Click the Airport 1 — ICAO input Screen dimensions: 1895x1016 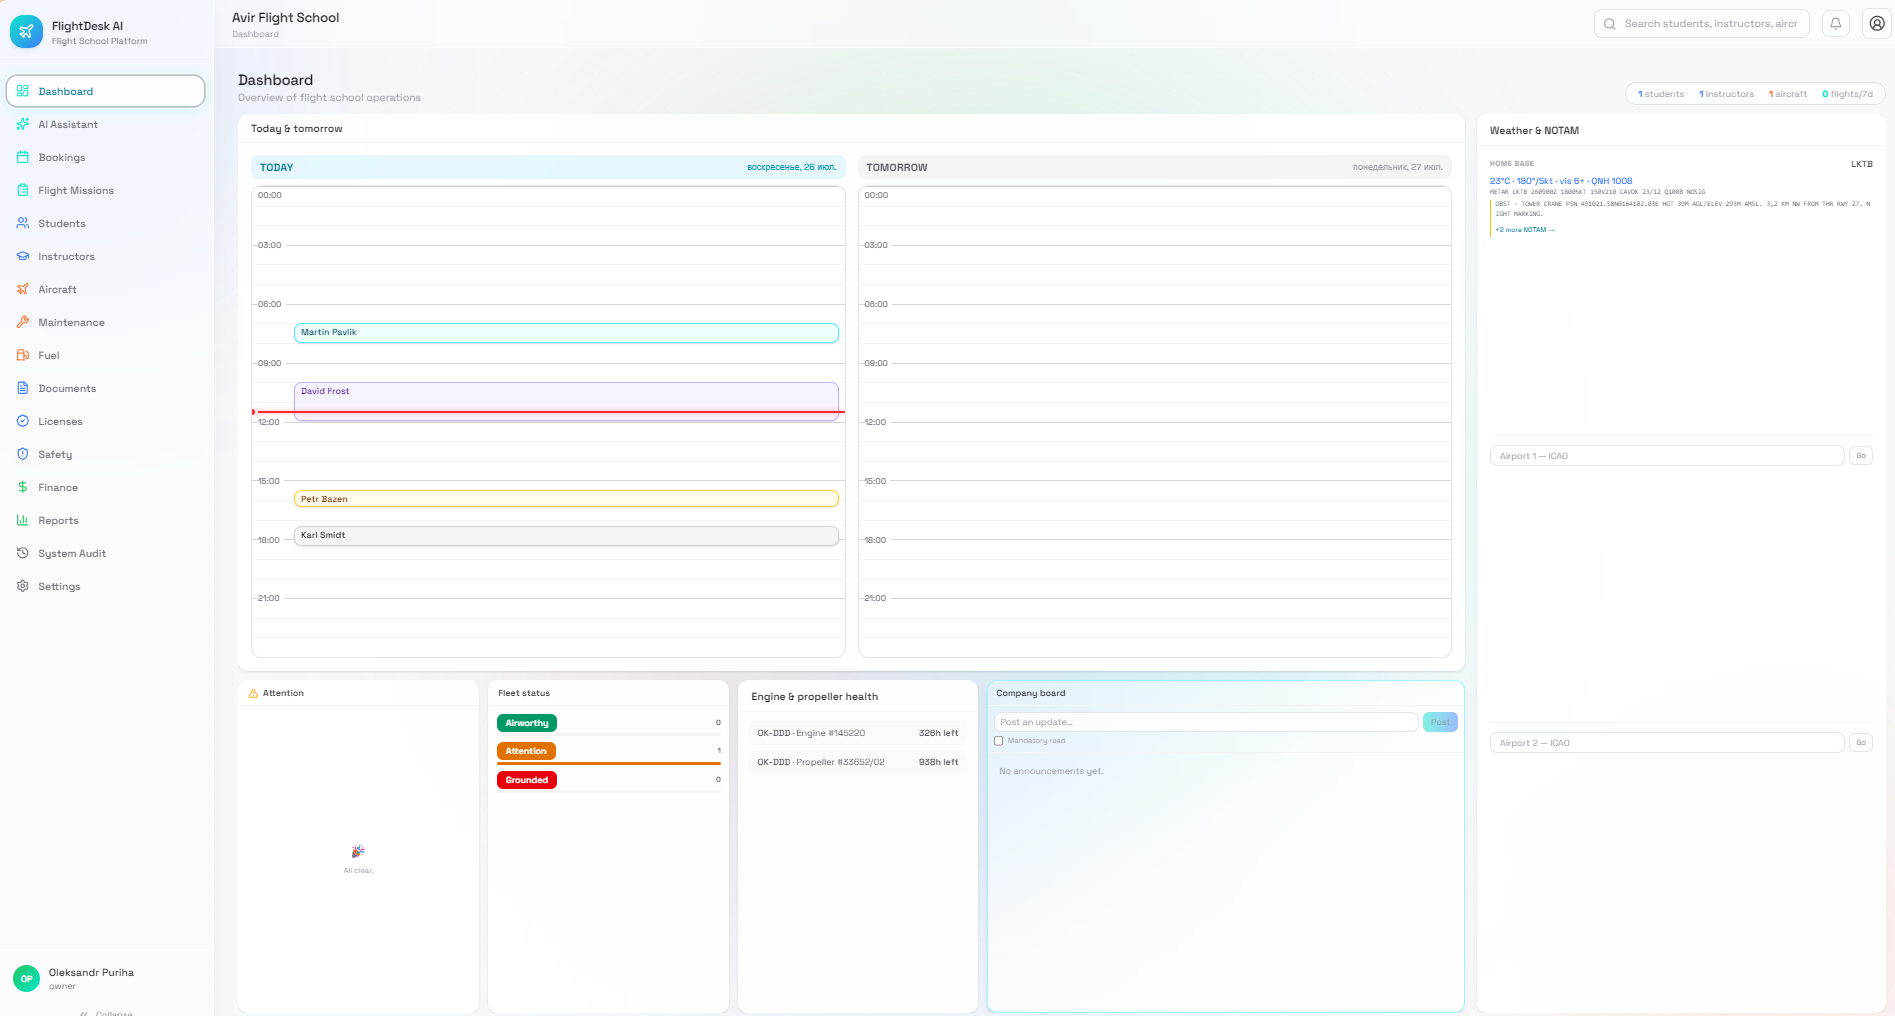(1667, 456)
